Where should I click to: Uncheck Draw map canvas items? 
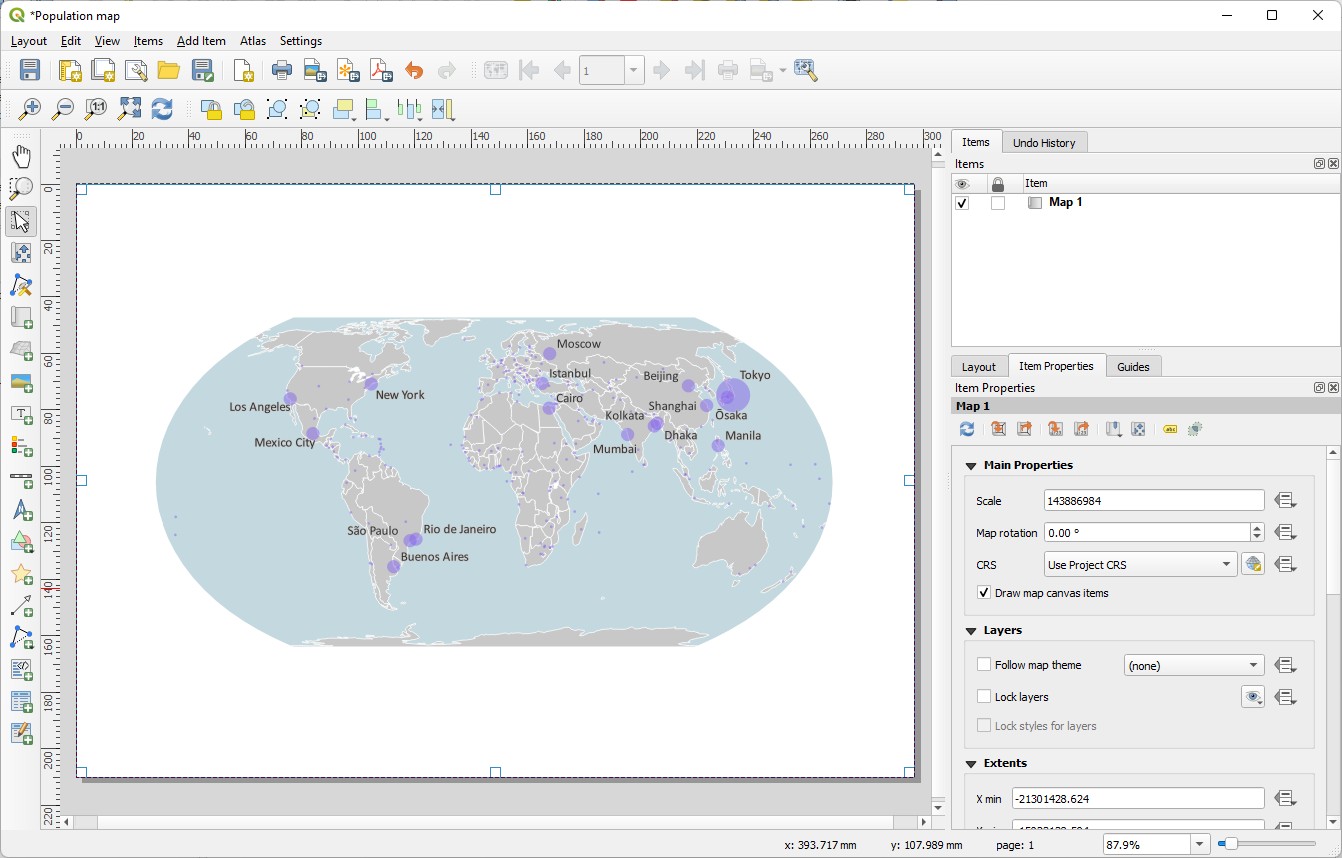(983, 592)
